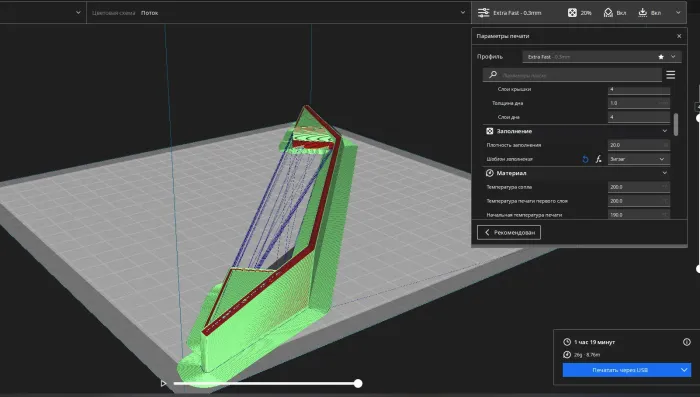Viewport: 700px width, 397px height.
Task: Expand the arrow beside Печатать через USB
Action: 684,370
